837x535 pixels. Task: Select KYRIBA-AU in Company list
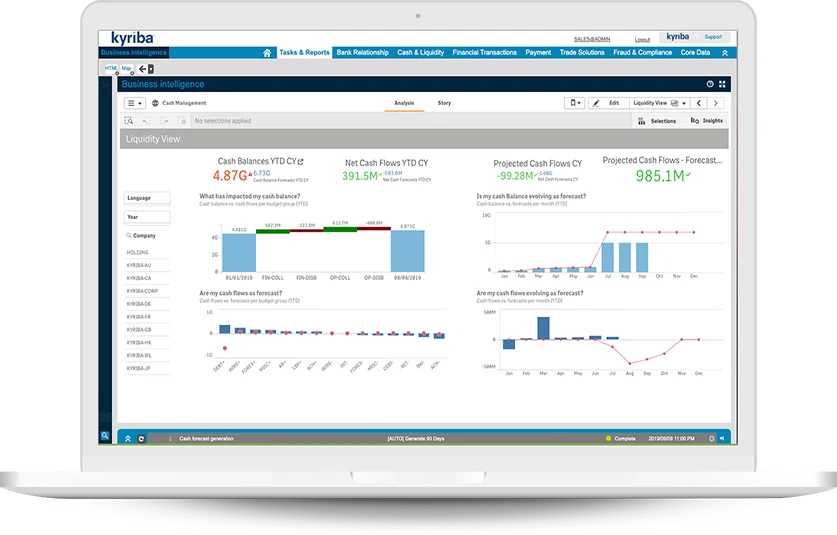146,265
